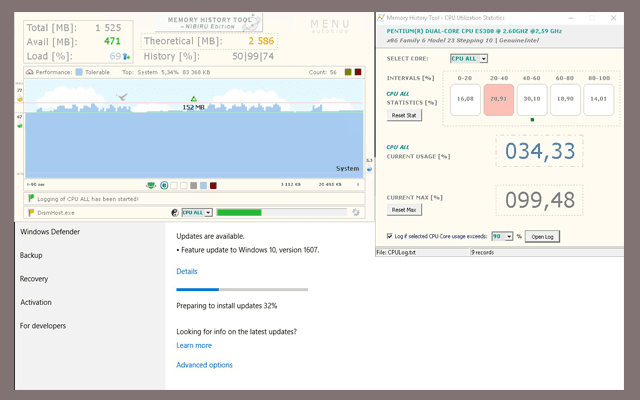Open CPU ALL dropdown in memory tool
The height and width of the screenshot is (400, 640).
tap(196, 212)
